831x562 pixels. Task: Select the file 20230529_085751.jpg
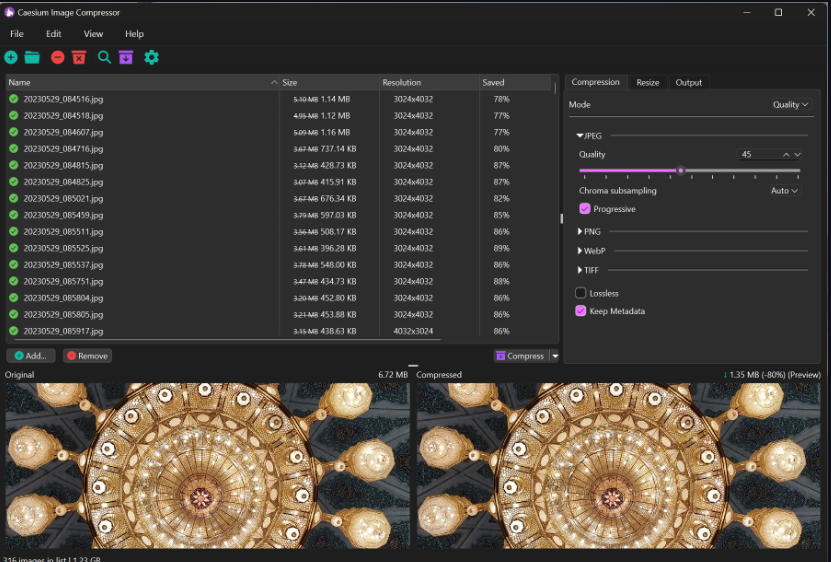click(x=64, y=281)
